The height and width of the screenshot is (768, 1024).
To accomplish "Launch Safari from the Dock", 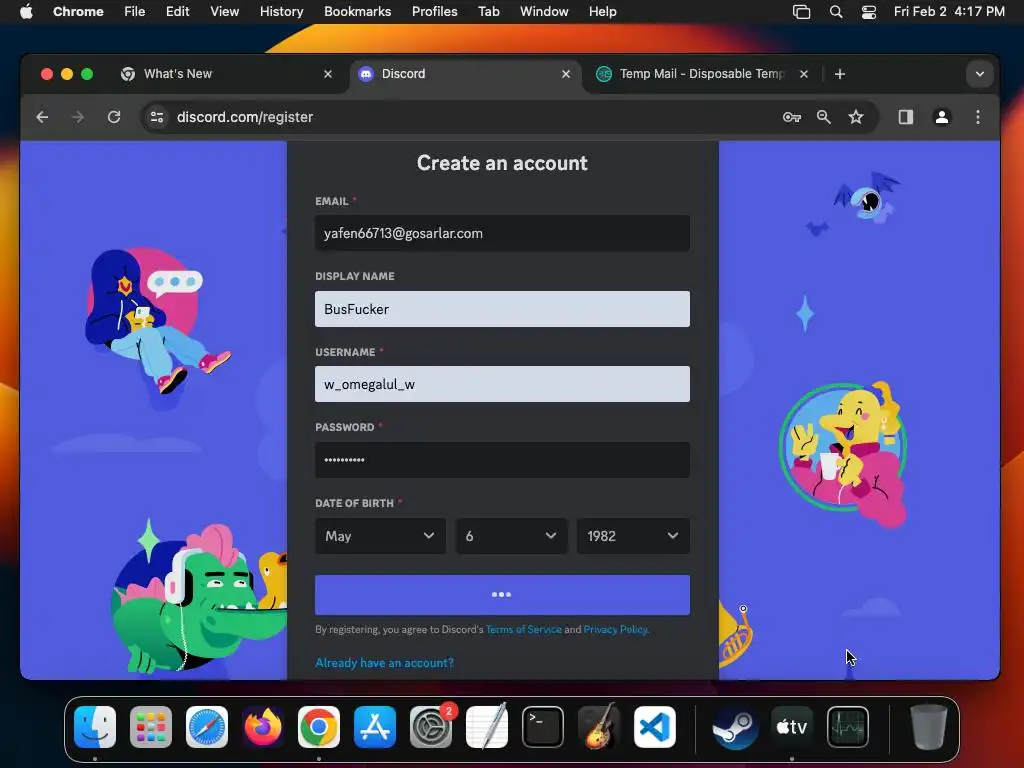I will point(207,727).
